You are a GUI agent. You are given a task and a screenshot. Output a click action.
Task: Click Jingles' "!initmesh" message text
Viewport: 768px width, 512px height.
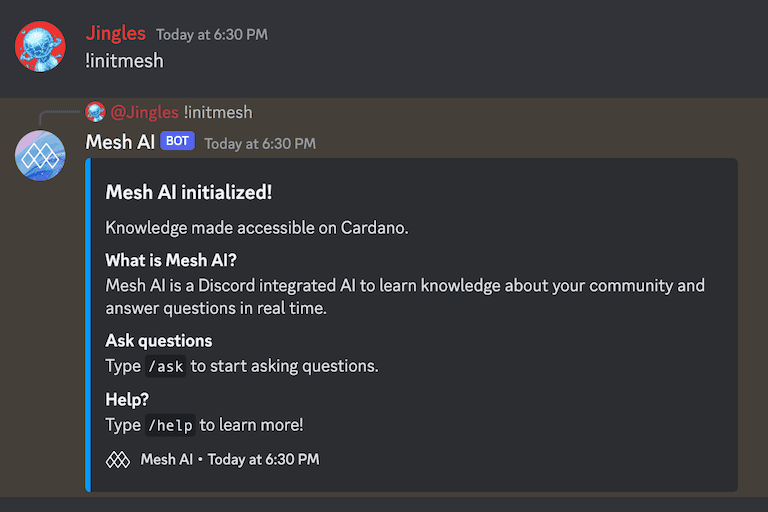click(x=124, y=61)
